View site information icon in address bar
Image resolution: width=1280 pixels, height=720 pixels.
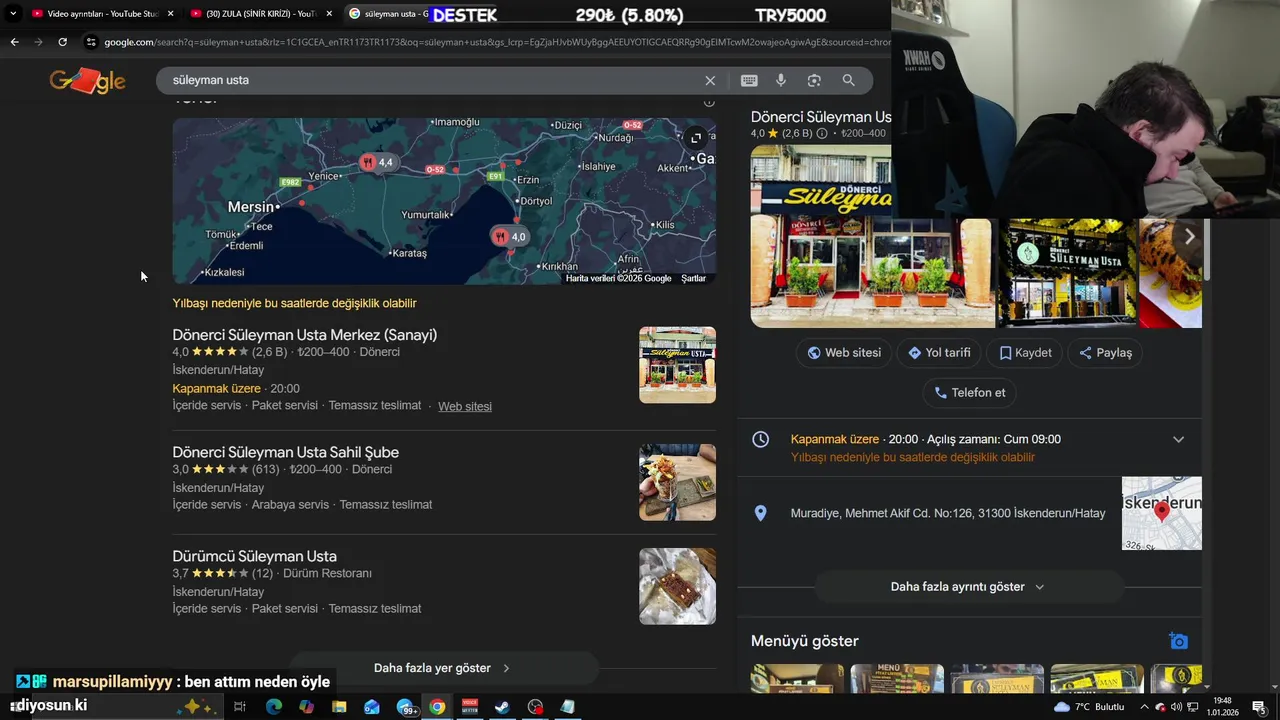(x=91, y=42)
